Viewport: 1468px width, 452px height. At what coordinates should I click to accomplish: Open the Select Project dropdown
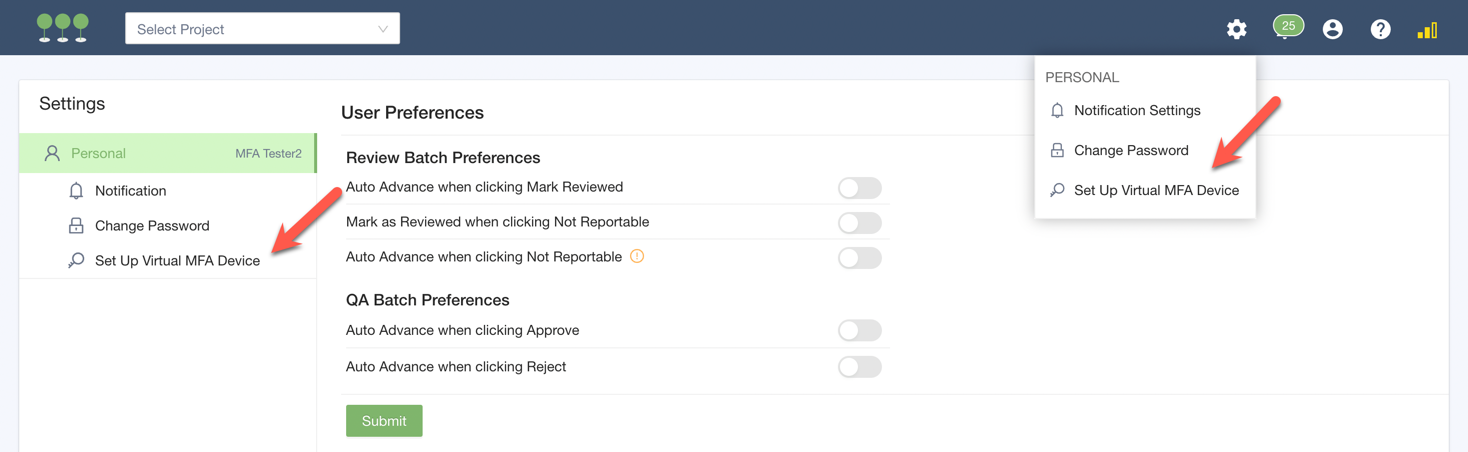click(262, 29)
